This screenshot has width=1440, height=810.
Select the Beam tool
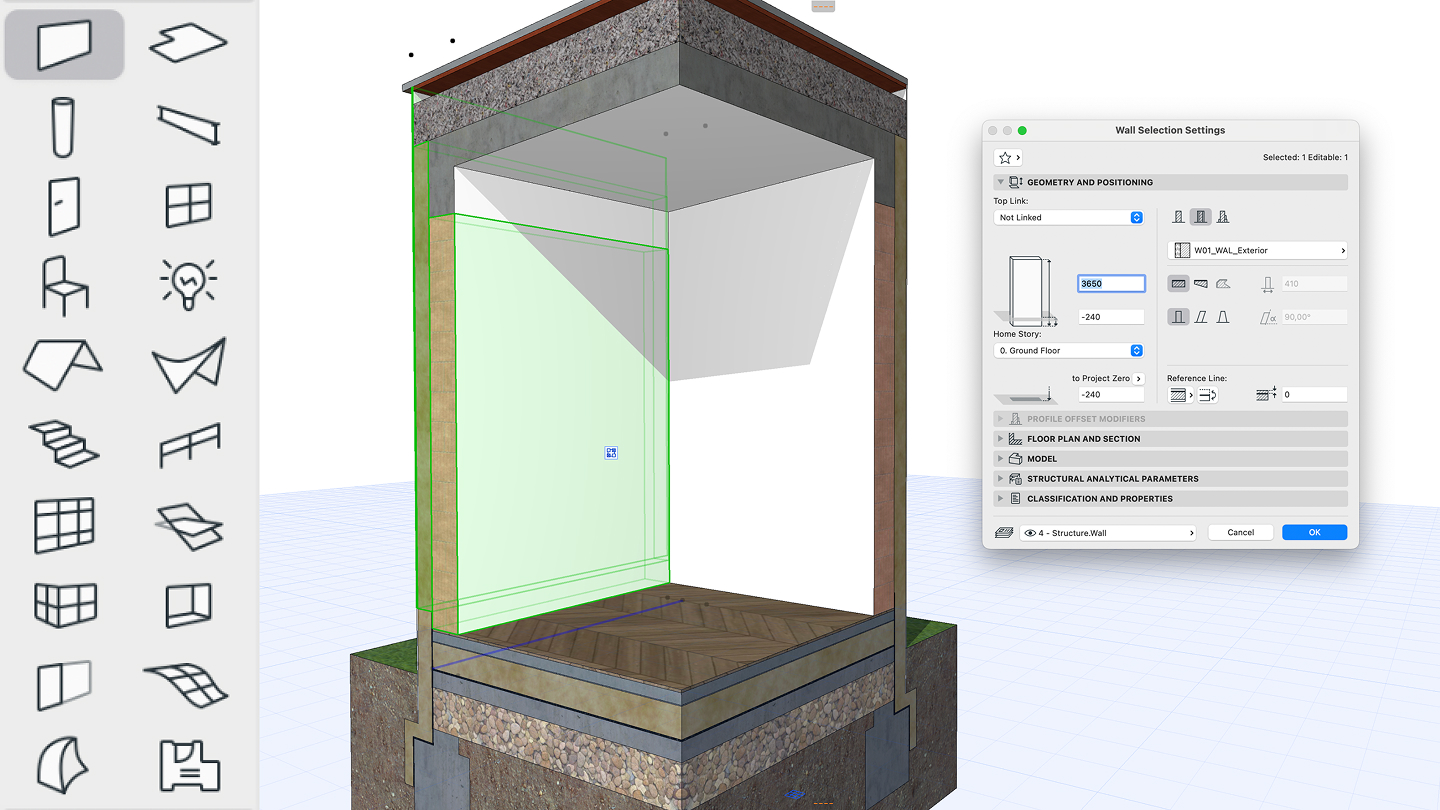(186, 123)
